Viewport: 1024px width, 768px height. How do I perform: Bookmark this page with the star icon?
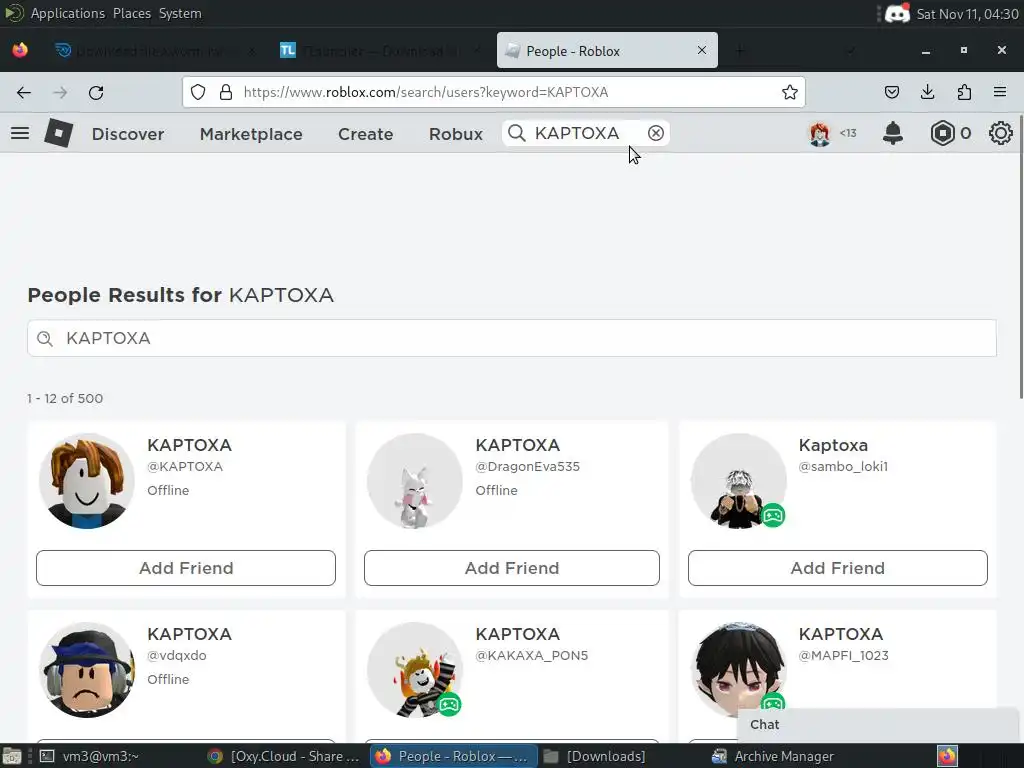[x=790, y=92]
